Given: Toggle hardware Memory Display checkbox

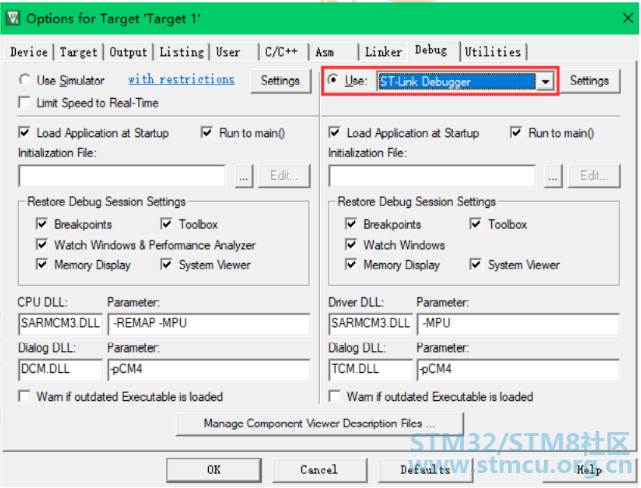Looking at the screenshot, I should [x=351, y=264].
